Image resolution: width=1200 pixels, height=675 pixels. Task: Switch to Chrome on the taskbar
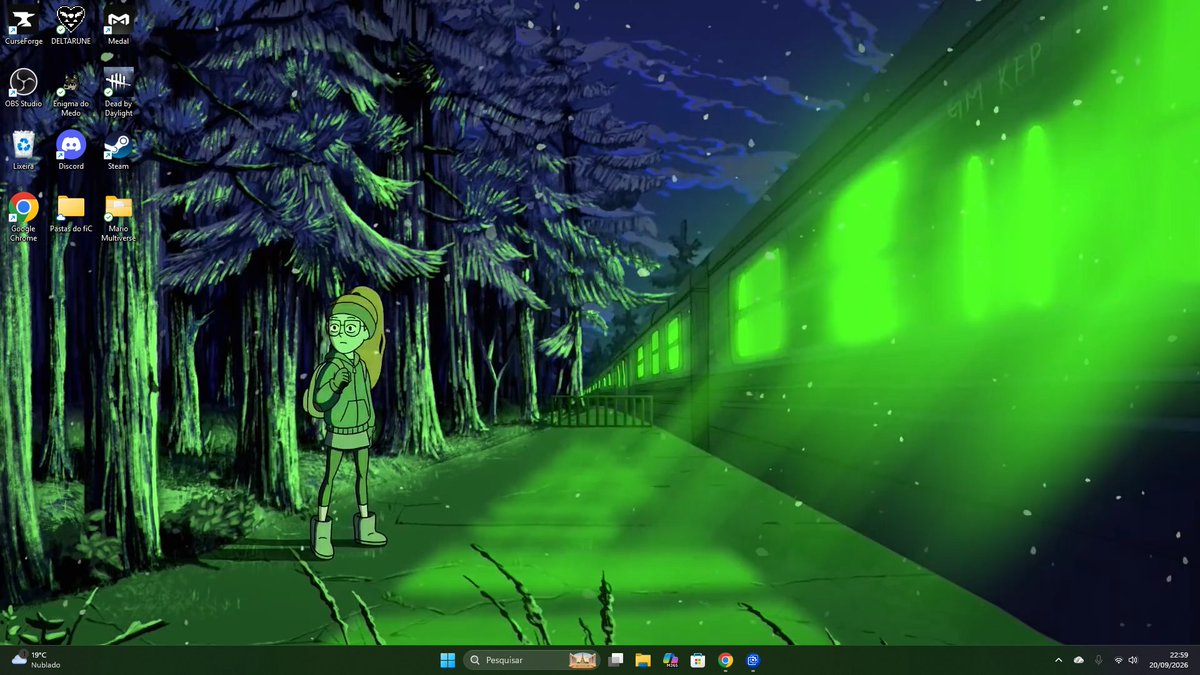(725, 660)
